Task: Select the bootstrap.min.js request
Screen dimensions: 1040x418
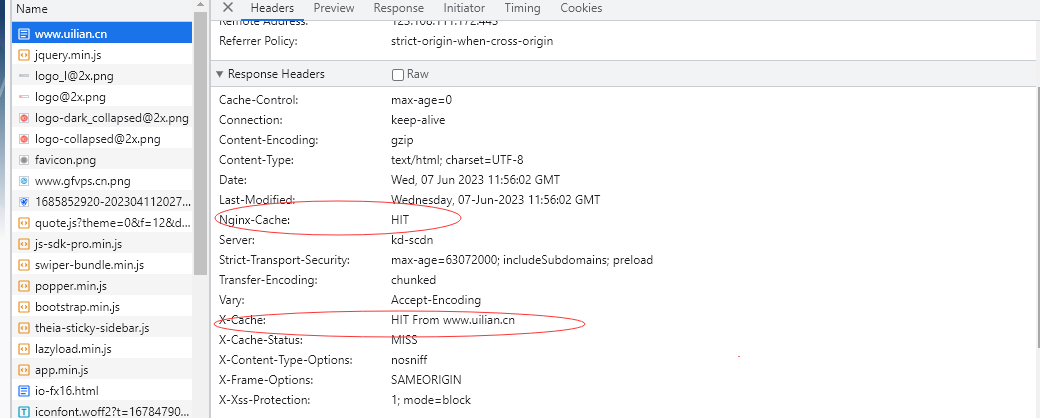Action: point(77,307)
